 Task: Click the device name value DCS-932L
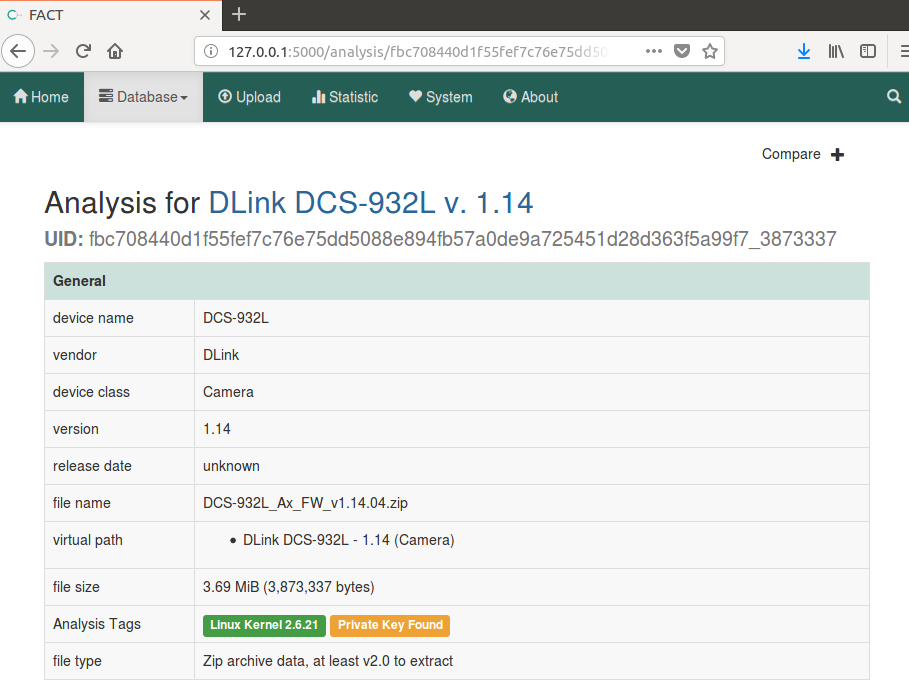[236, 318]
